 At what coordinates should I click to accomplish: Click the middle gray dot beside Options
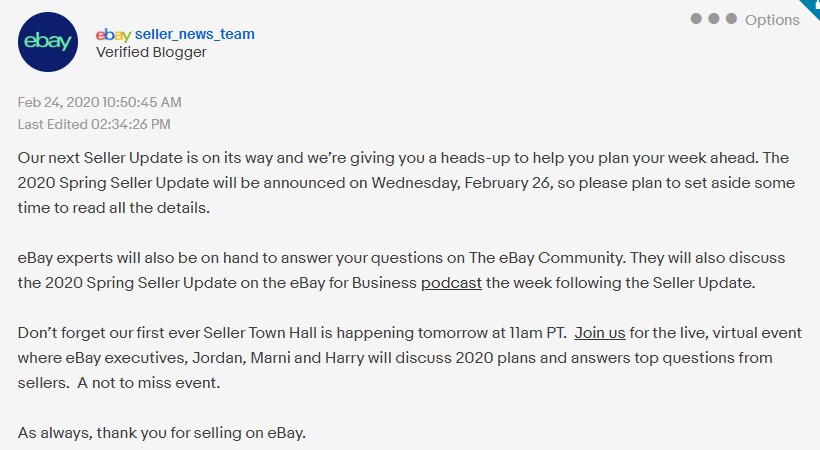(x=714, y=19)
